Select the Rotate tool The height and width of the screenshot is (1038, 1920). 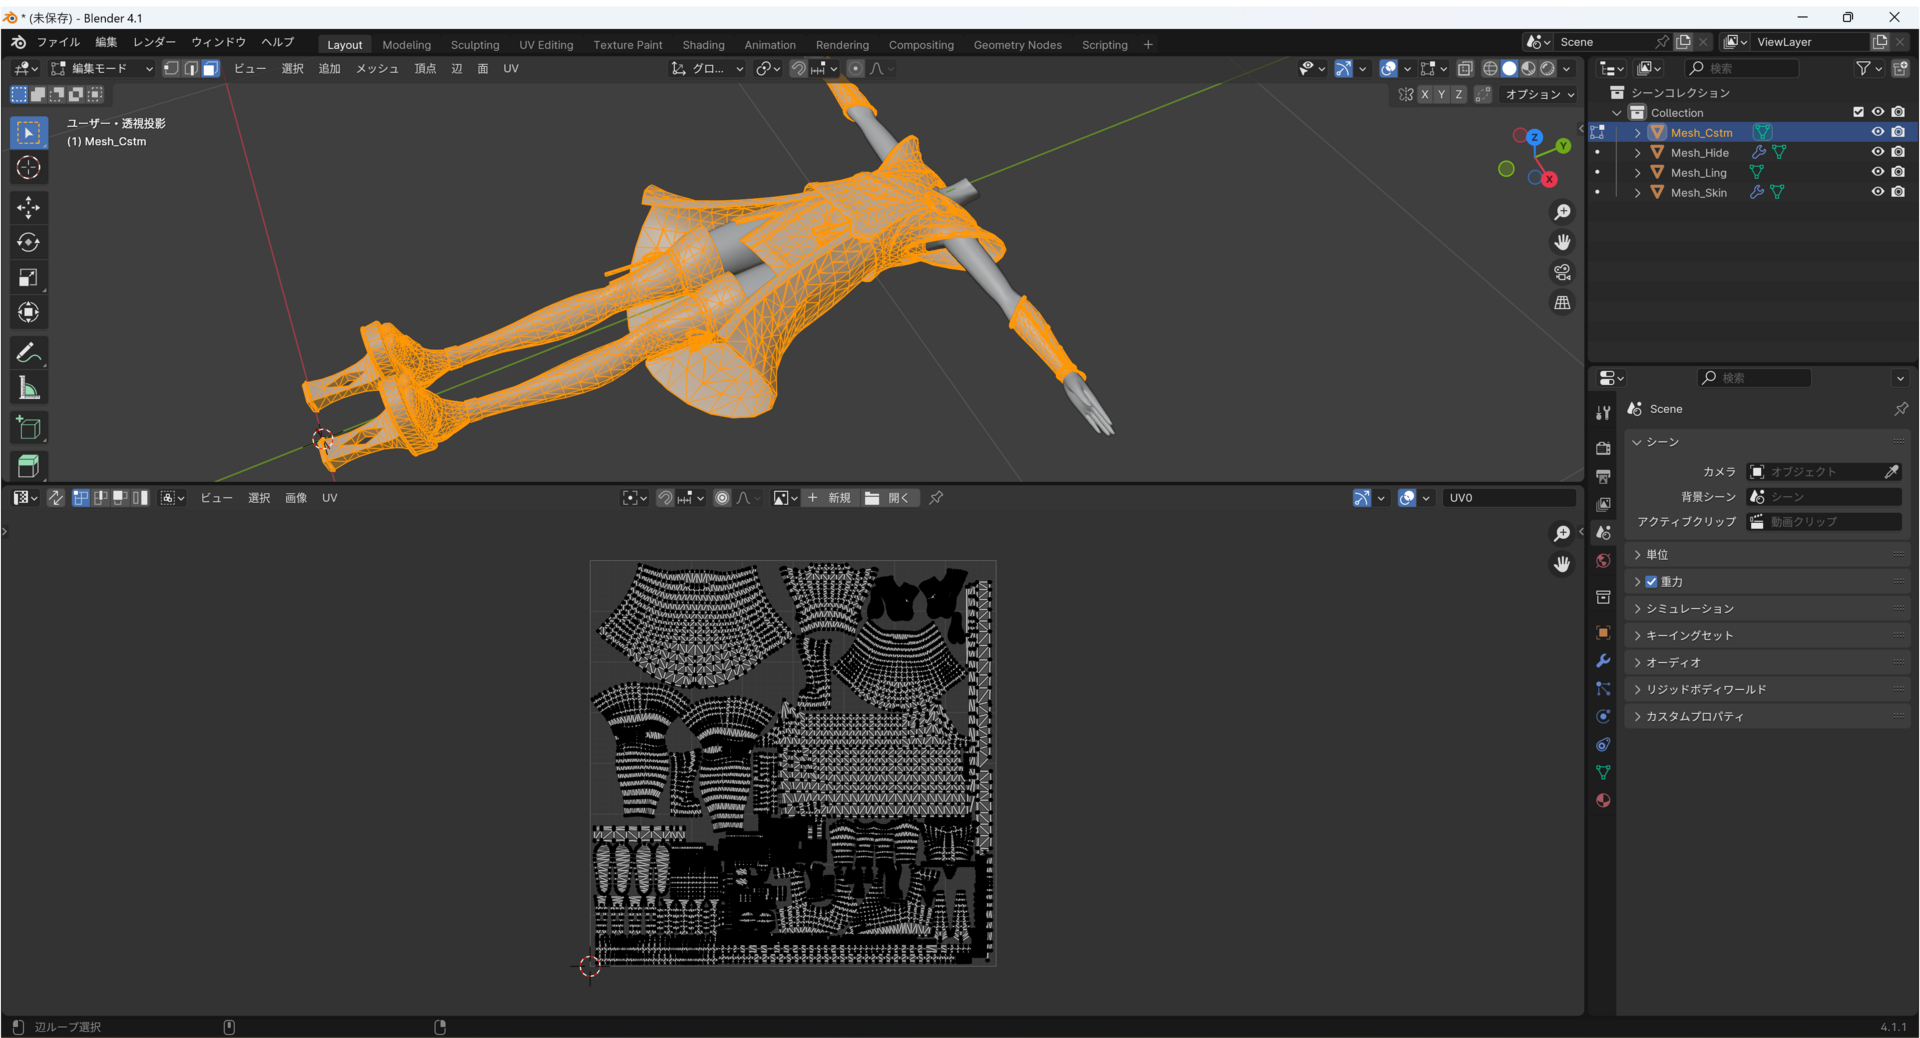click(28, 242)
